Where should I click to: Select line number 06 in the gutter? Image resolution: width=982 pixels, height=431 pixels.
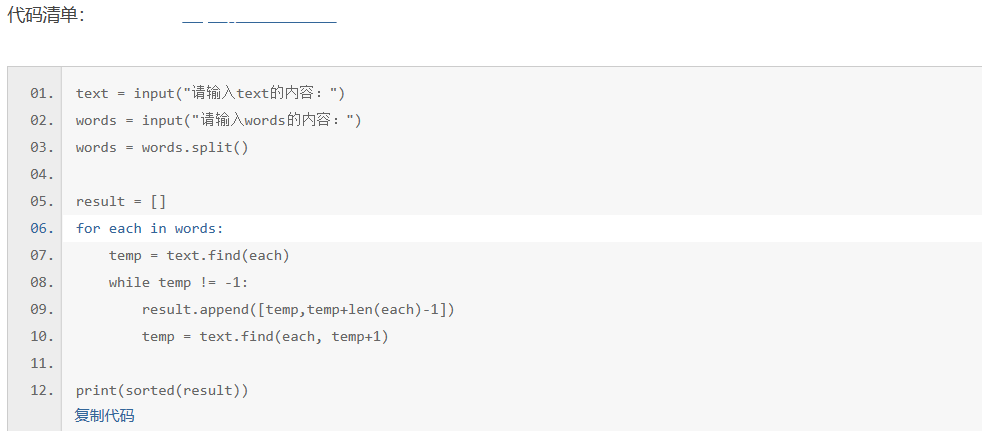point(41,229)
